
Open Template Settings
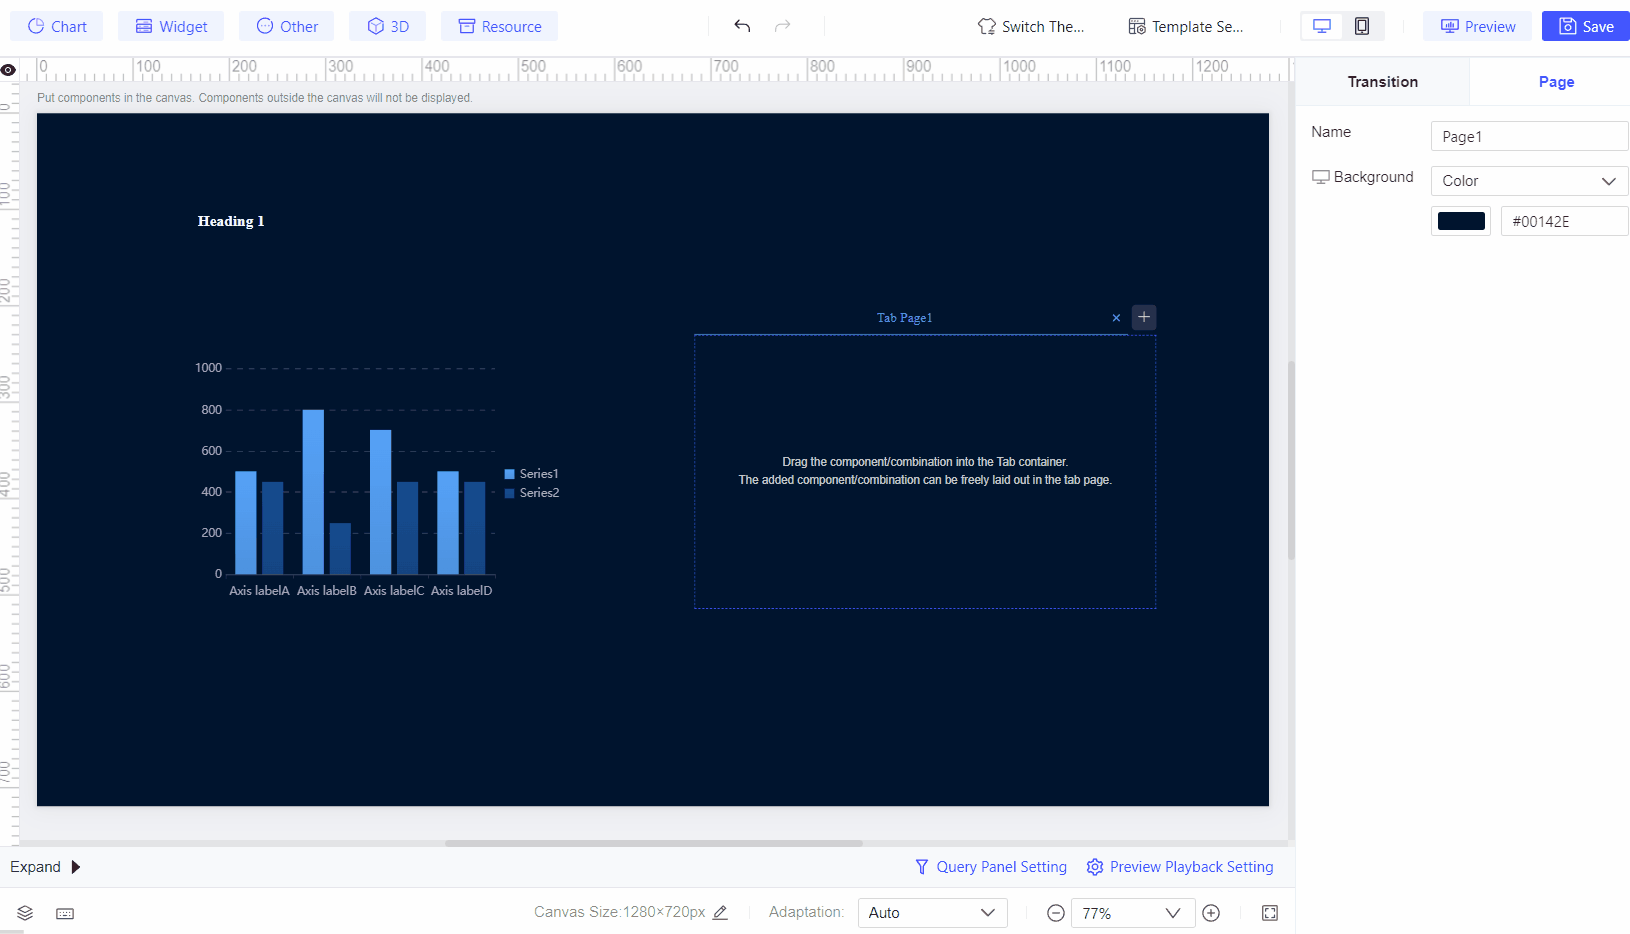coord(1186,26)
